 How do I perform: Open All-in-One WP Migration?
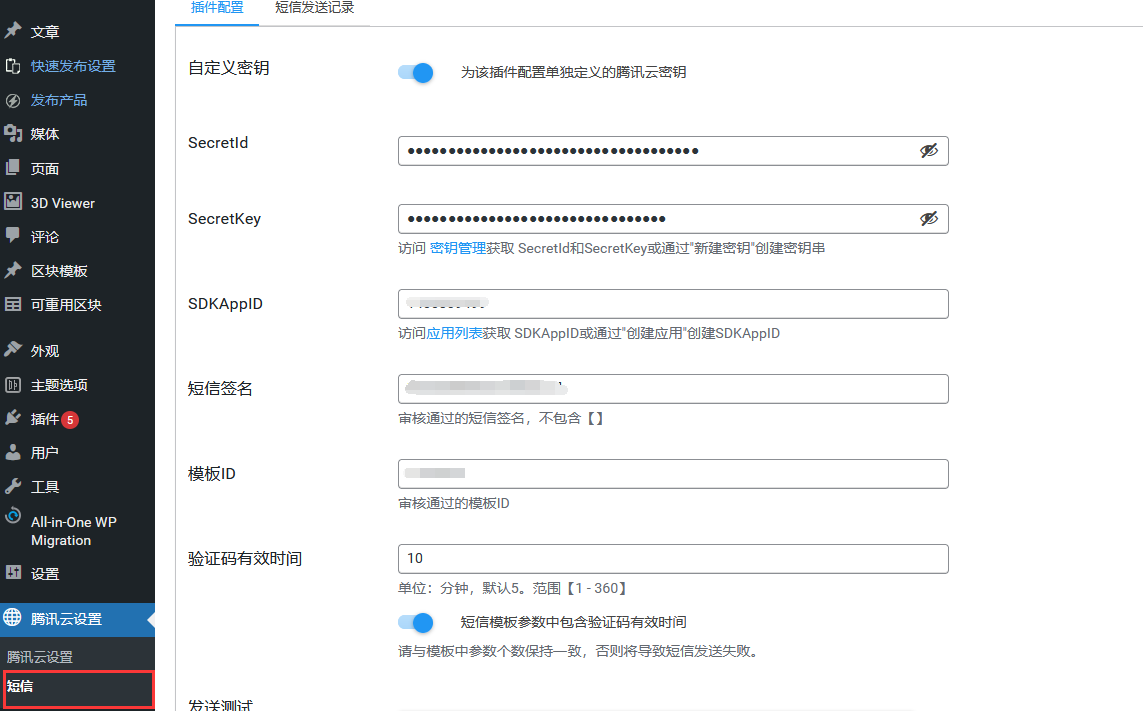point(72,530)
